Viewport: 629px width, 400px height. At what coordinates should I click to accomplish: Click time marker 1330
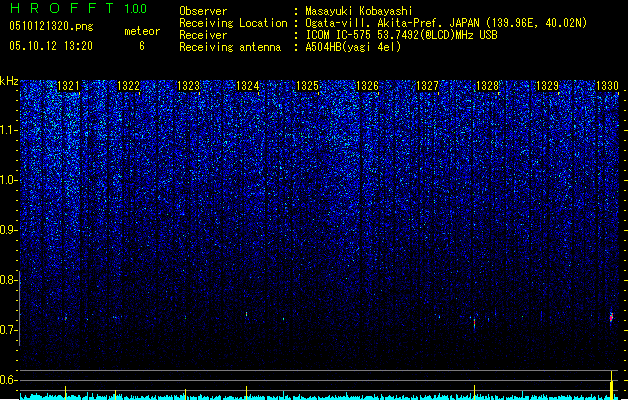tap(607, 86)
